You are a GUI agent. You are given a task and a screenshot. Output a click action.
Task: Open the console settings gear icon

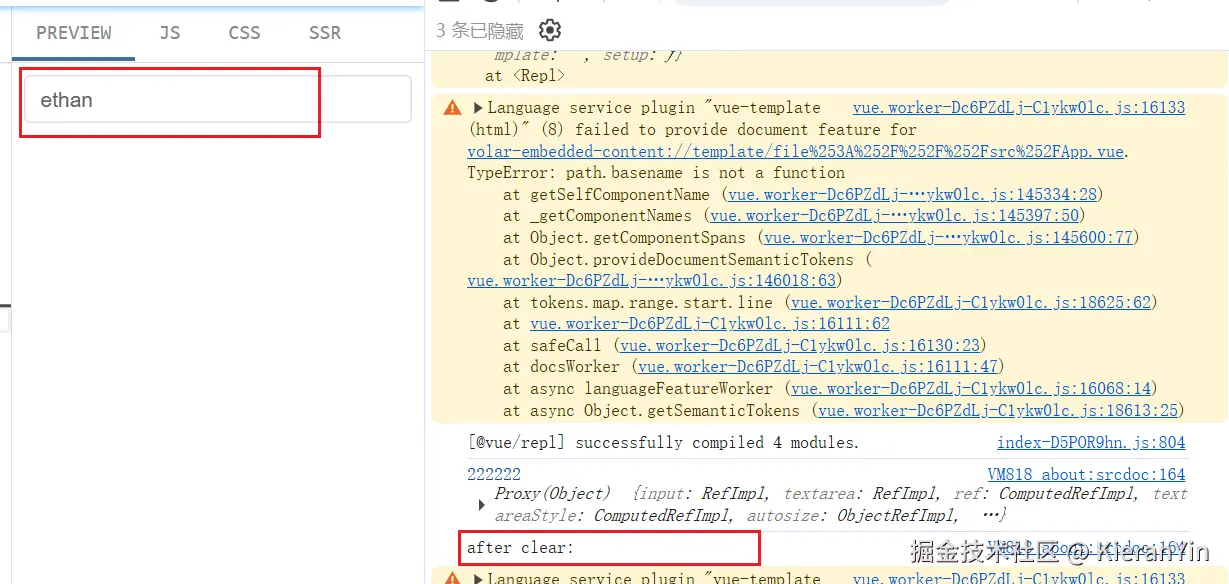tap(550, 30)
